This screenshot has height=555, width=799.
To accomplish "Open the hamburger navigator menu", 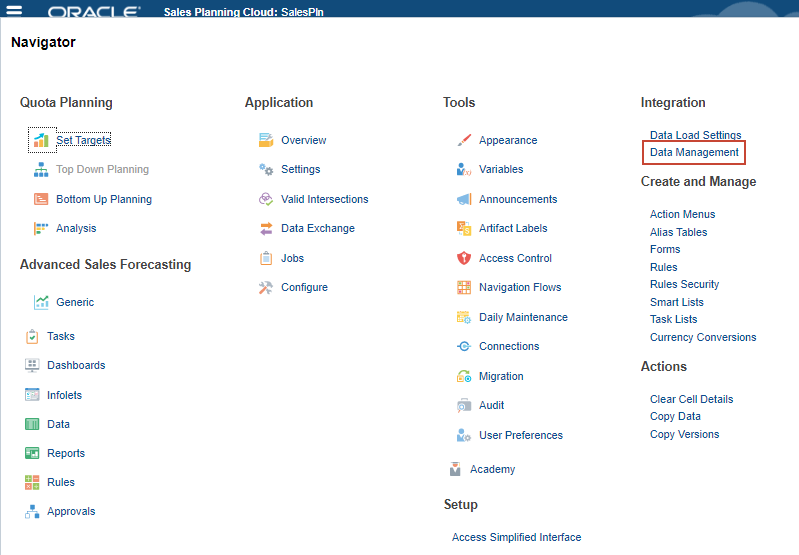I will (x=15, y=12).
